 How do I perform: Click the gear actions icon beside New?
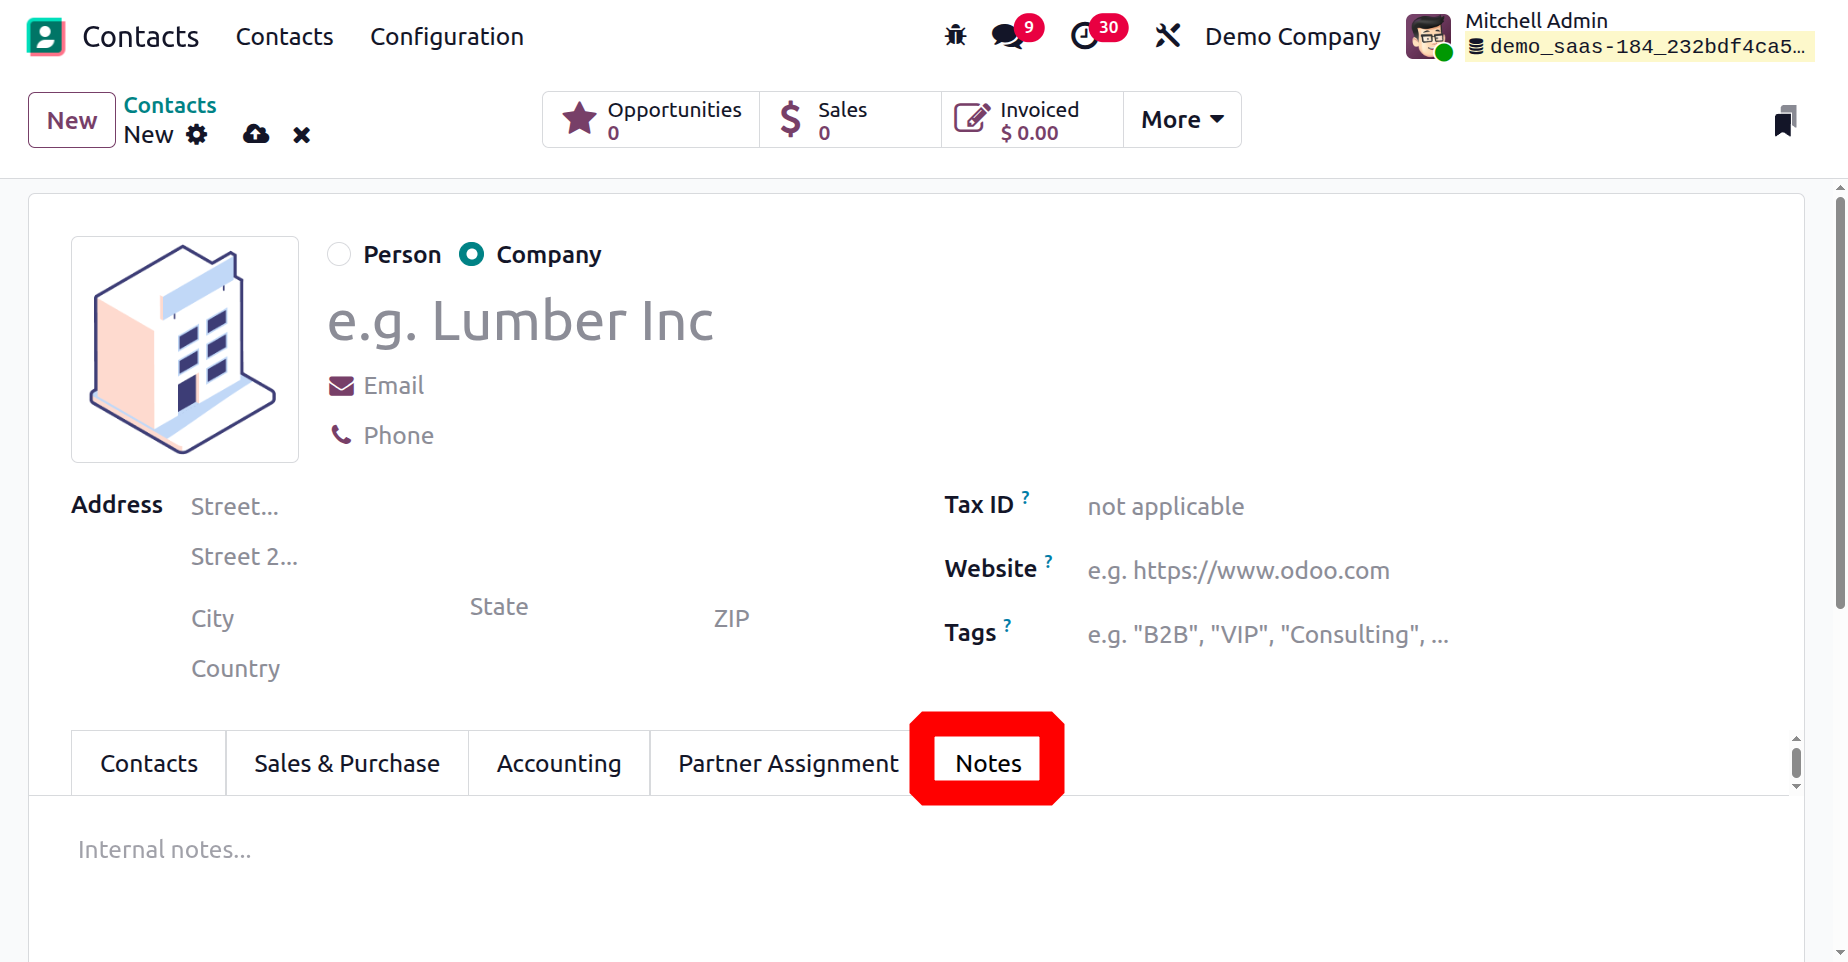coord(197,135)
